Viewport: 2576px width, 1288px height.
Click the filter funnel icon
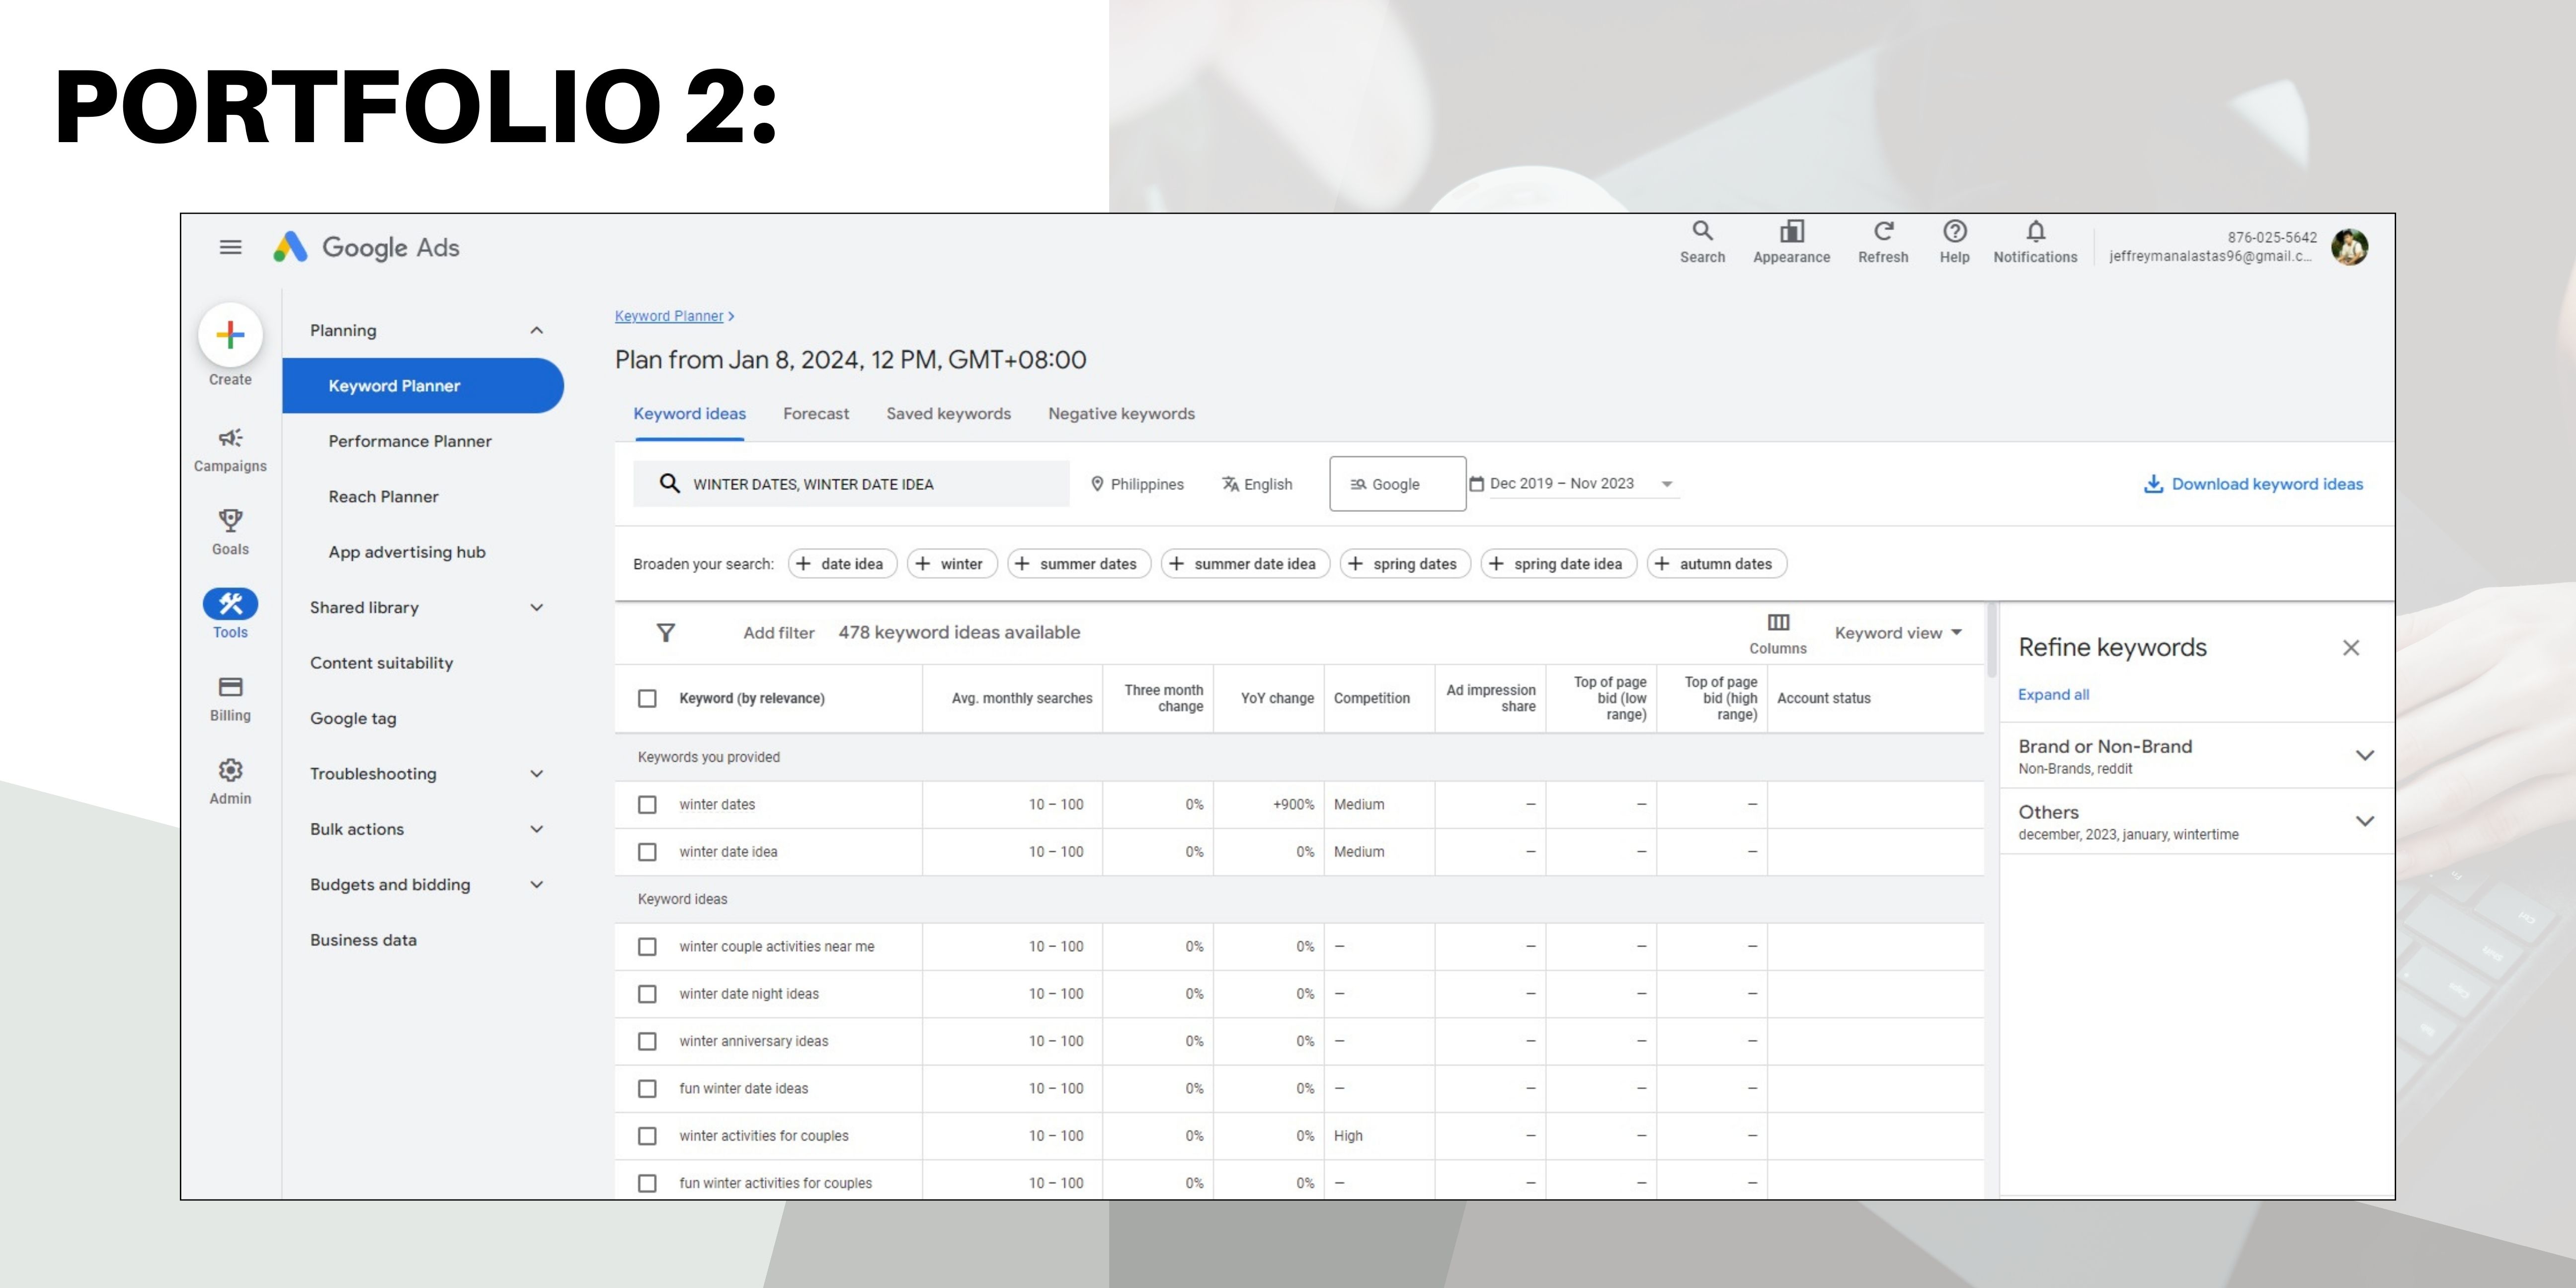(x=666, y=632)
